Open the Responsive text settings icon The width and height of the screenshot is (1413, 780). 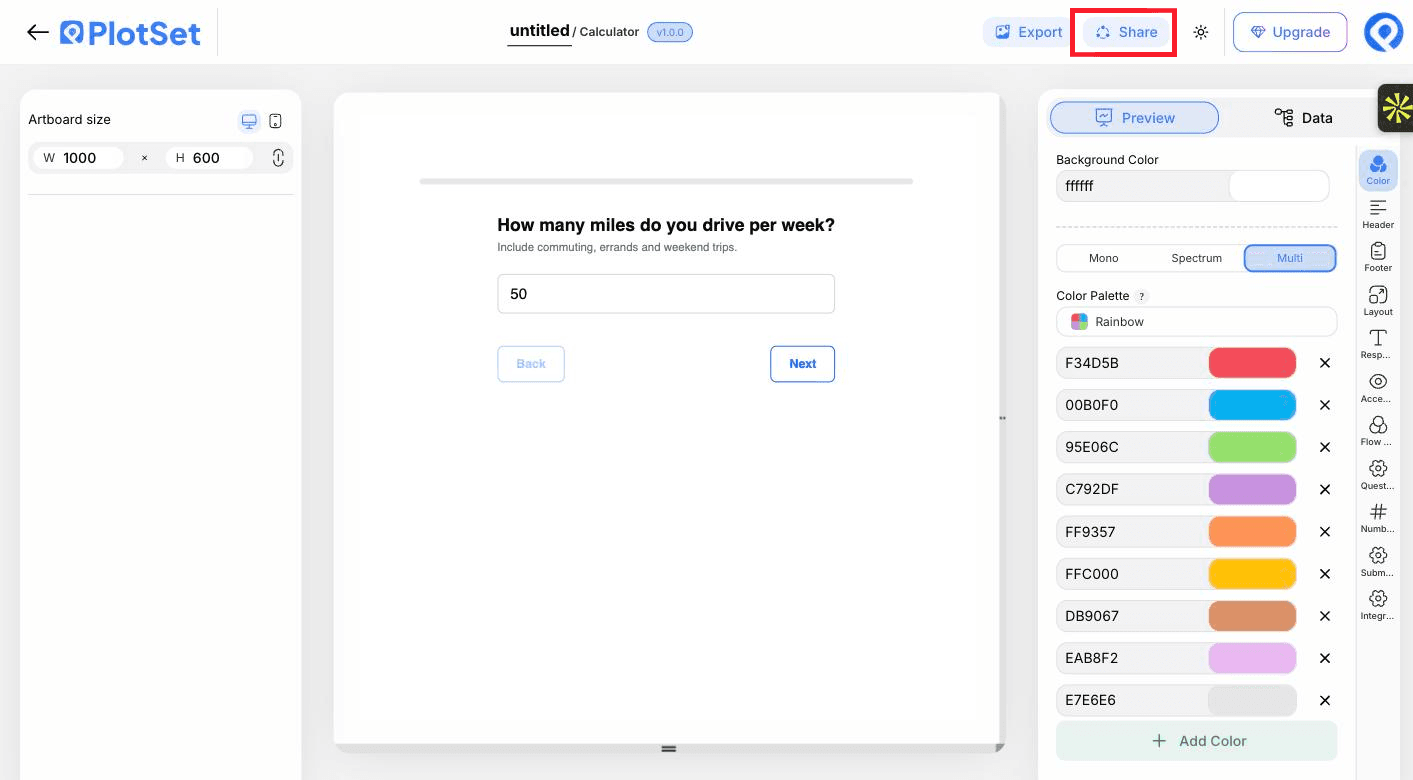pyautogui.click(x=1378, y=344)
